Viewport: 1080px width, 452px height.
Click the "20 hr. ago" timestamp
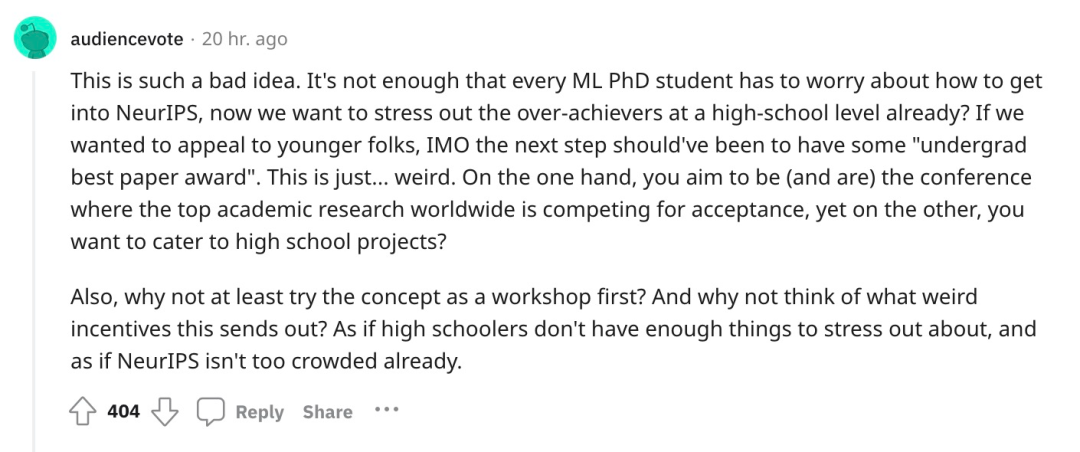coord(244,39)
